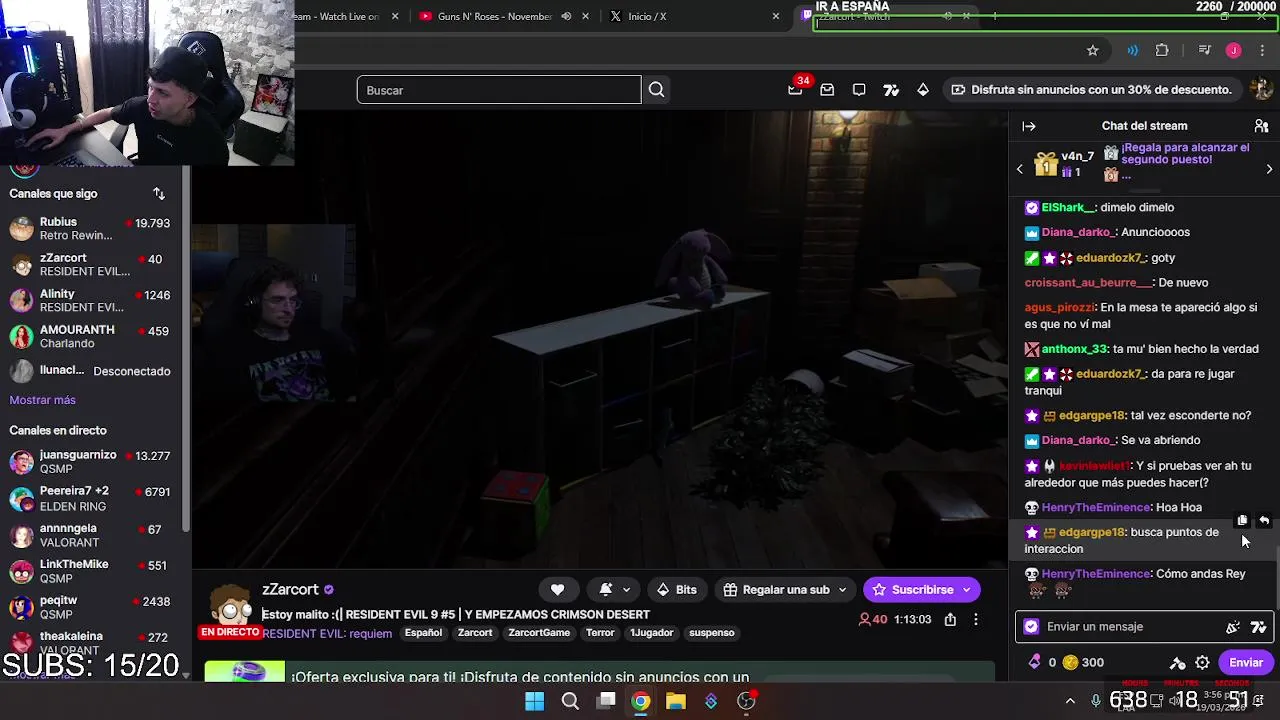Open the Suscribirse dropdown button
The width and height of the screenshot is (1280, 720).
pyautogui.click(x=967, y=590)
